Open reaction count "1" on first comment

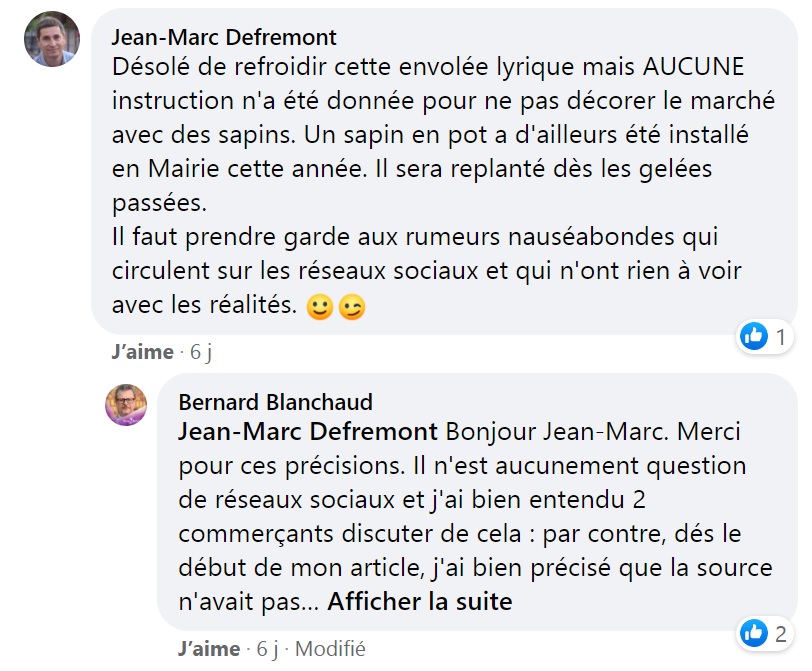click(780, 338)
